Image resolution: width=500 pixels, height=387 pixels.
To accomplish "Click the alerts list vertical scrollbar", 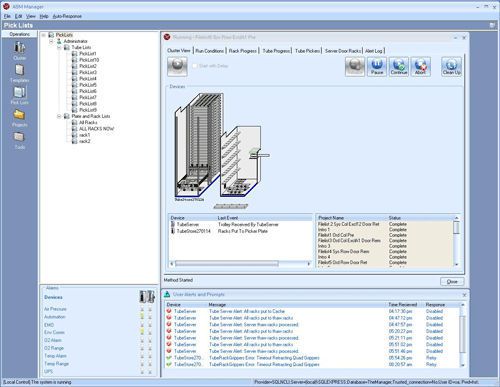I will (462, 333).
